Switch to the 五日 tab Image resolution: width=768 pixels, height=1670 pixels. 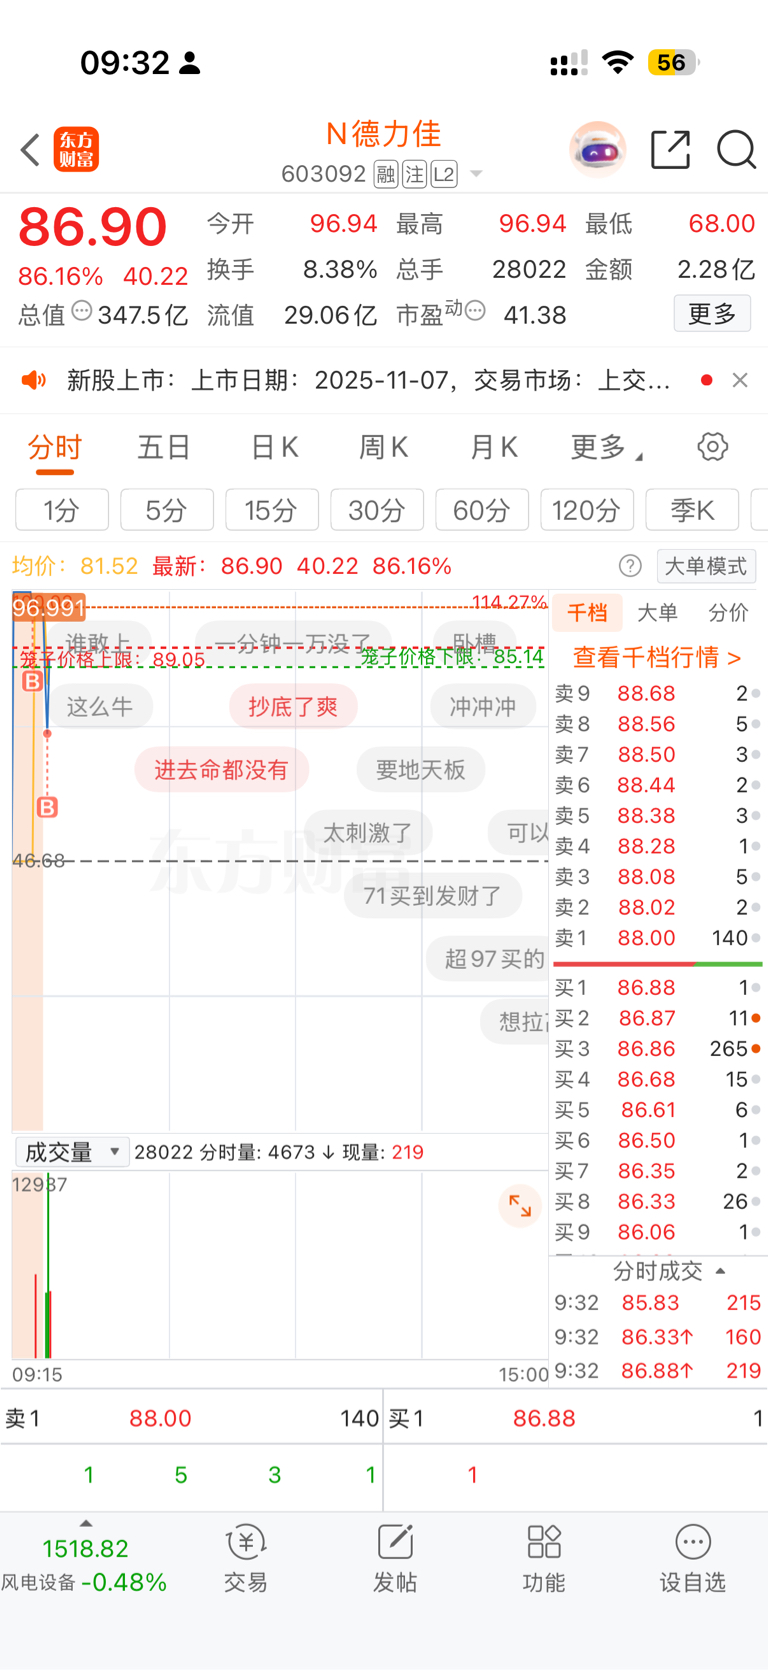coord(164,447)
